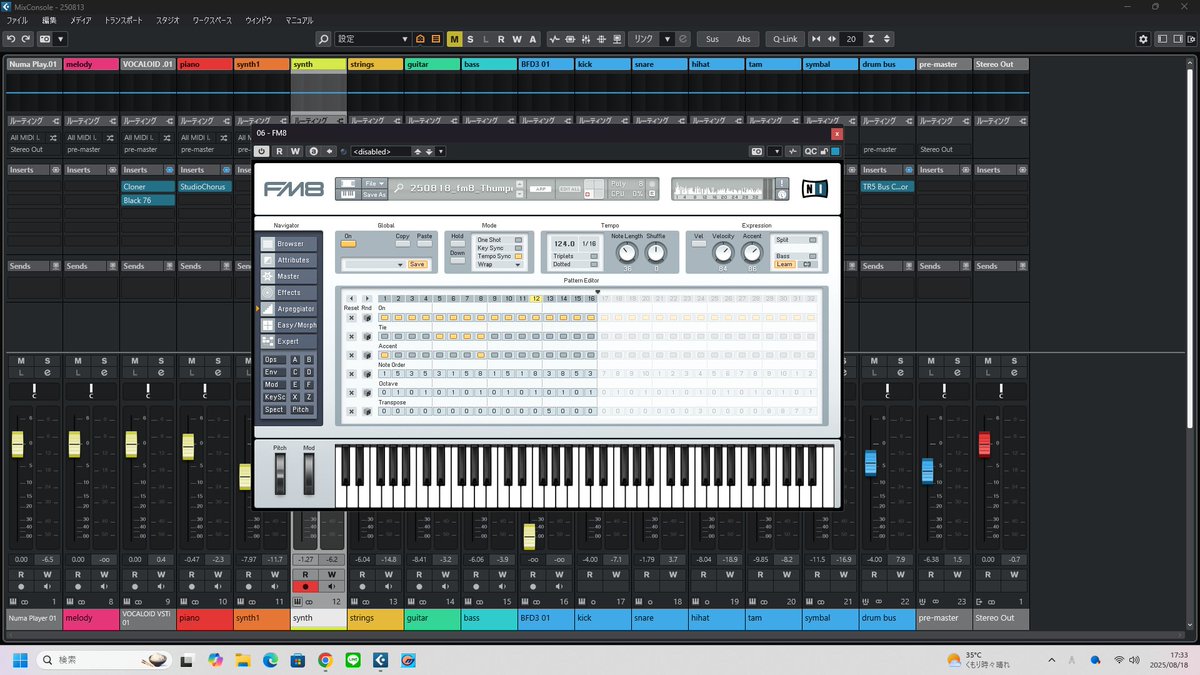The height and width of the screenshot is (675, 1200).
Task: Open the FM8 Effects panel
Action: [290, 292]
